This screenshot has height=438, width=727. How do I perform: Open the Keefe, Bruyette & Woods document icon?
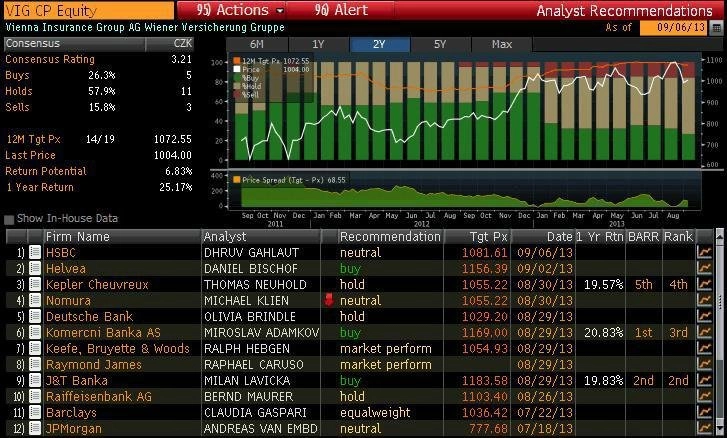[35, 348]
